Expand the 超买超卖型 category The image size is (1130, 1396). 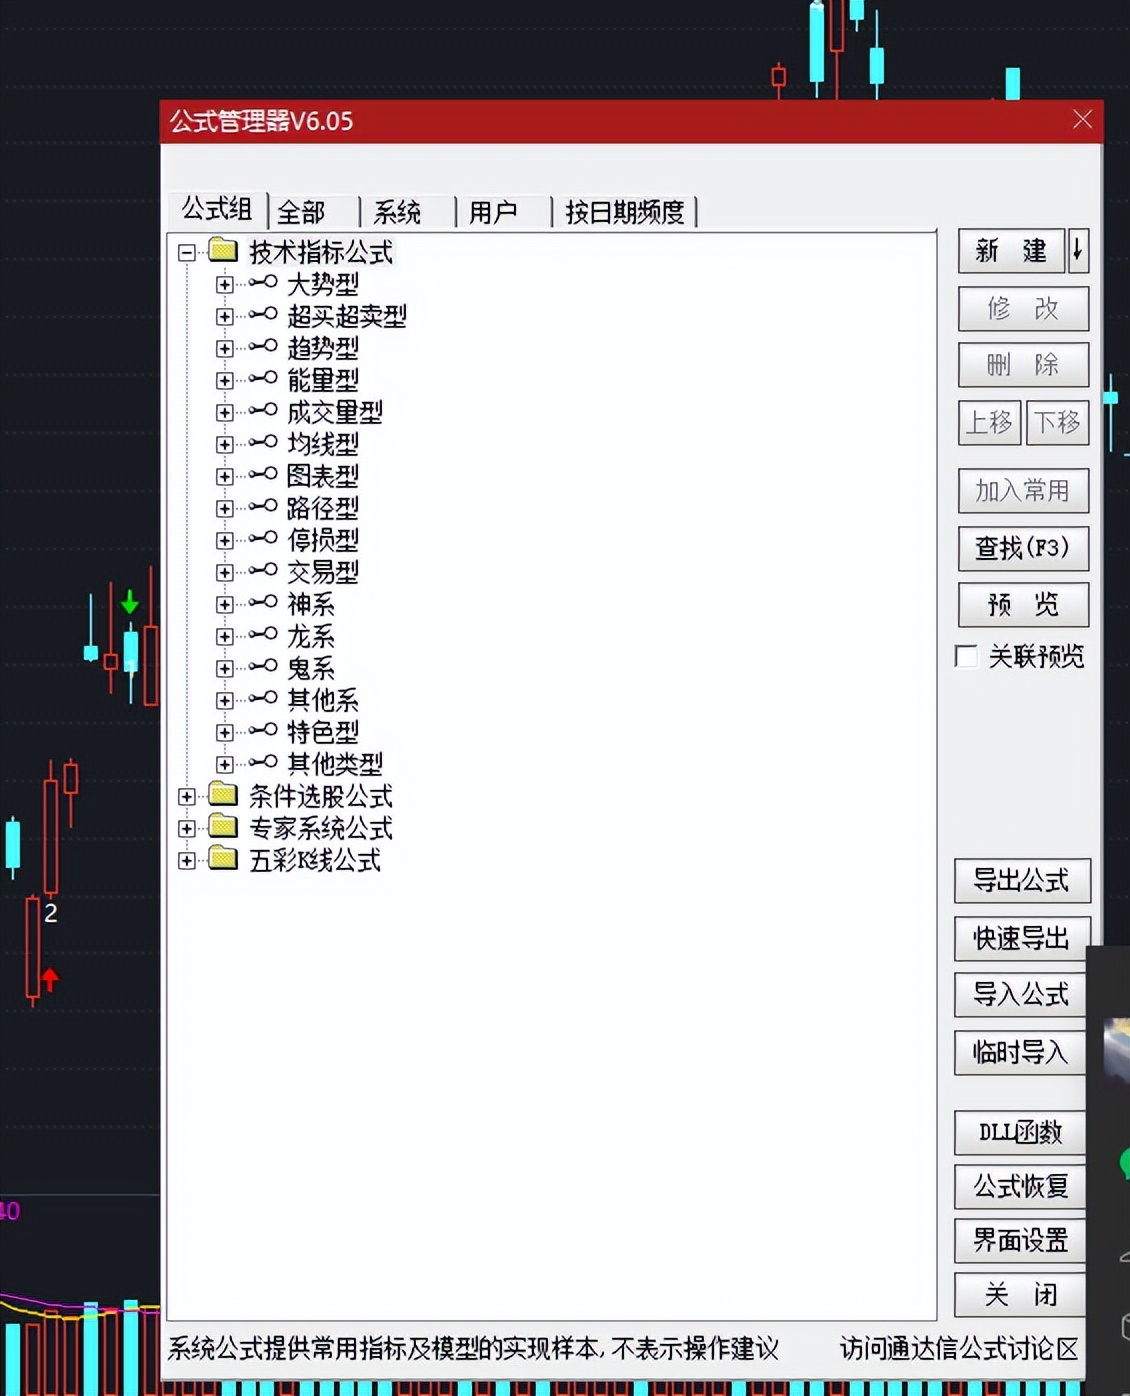click(224, 316)
